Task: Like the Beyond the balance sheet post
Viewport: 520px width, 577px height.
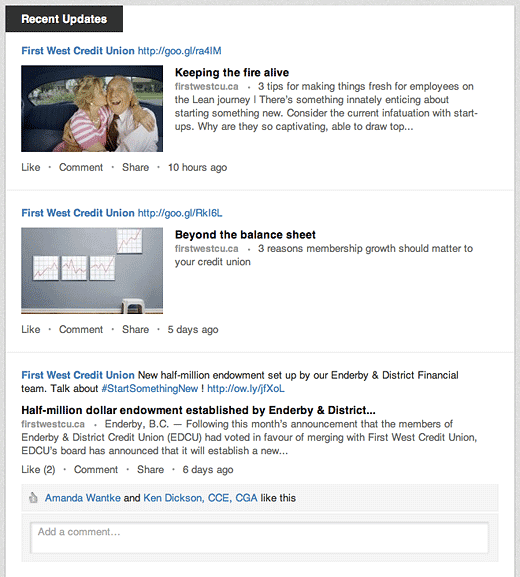Action: click(31, 329)
